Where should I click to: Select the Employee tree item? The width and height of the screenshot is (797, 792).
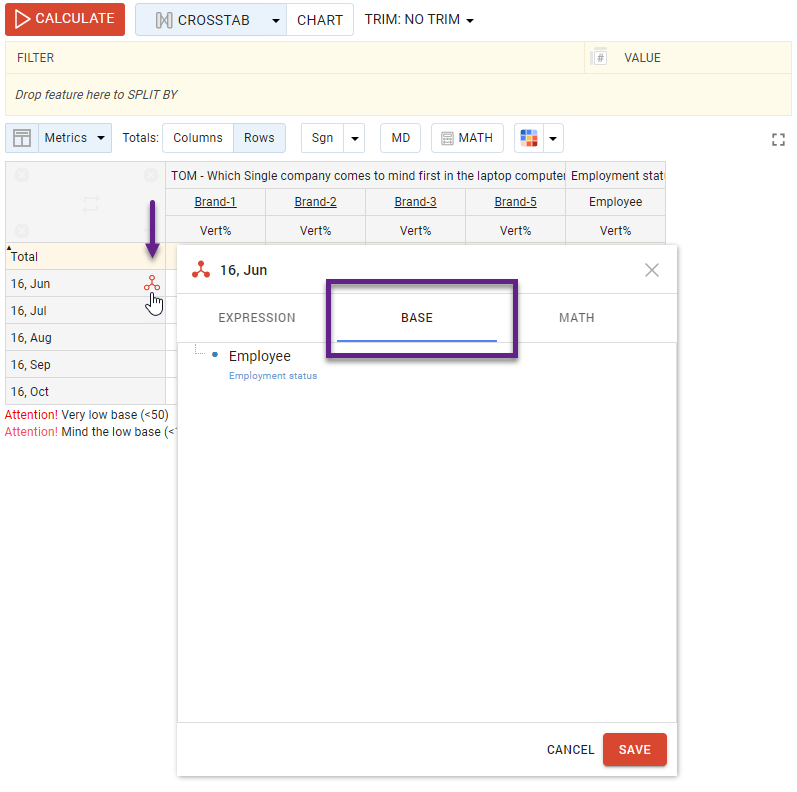[259, 356]
